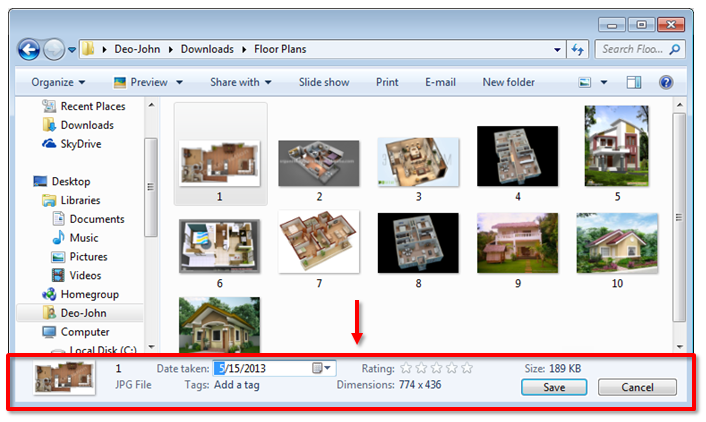
Task: Click the folder icon in address bar
Action: tap(88, 49)
